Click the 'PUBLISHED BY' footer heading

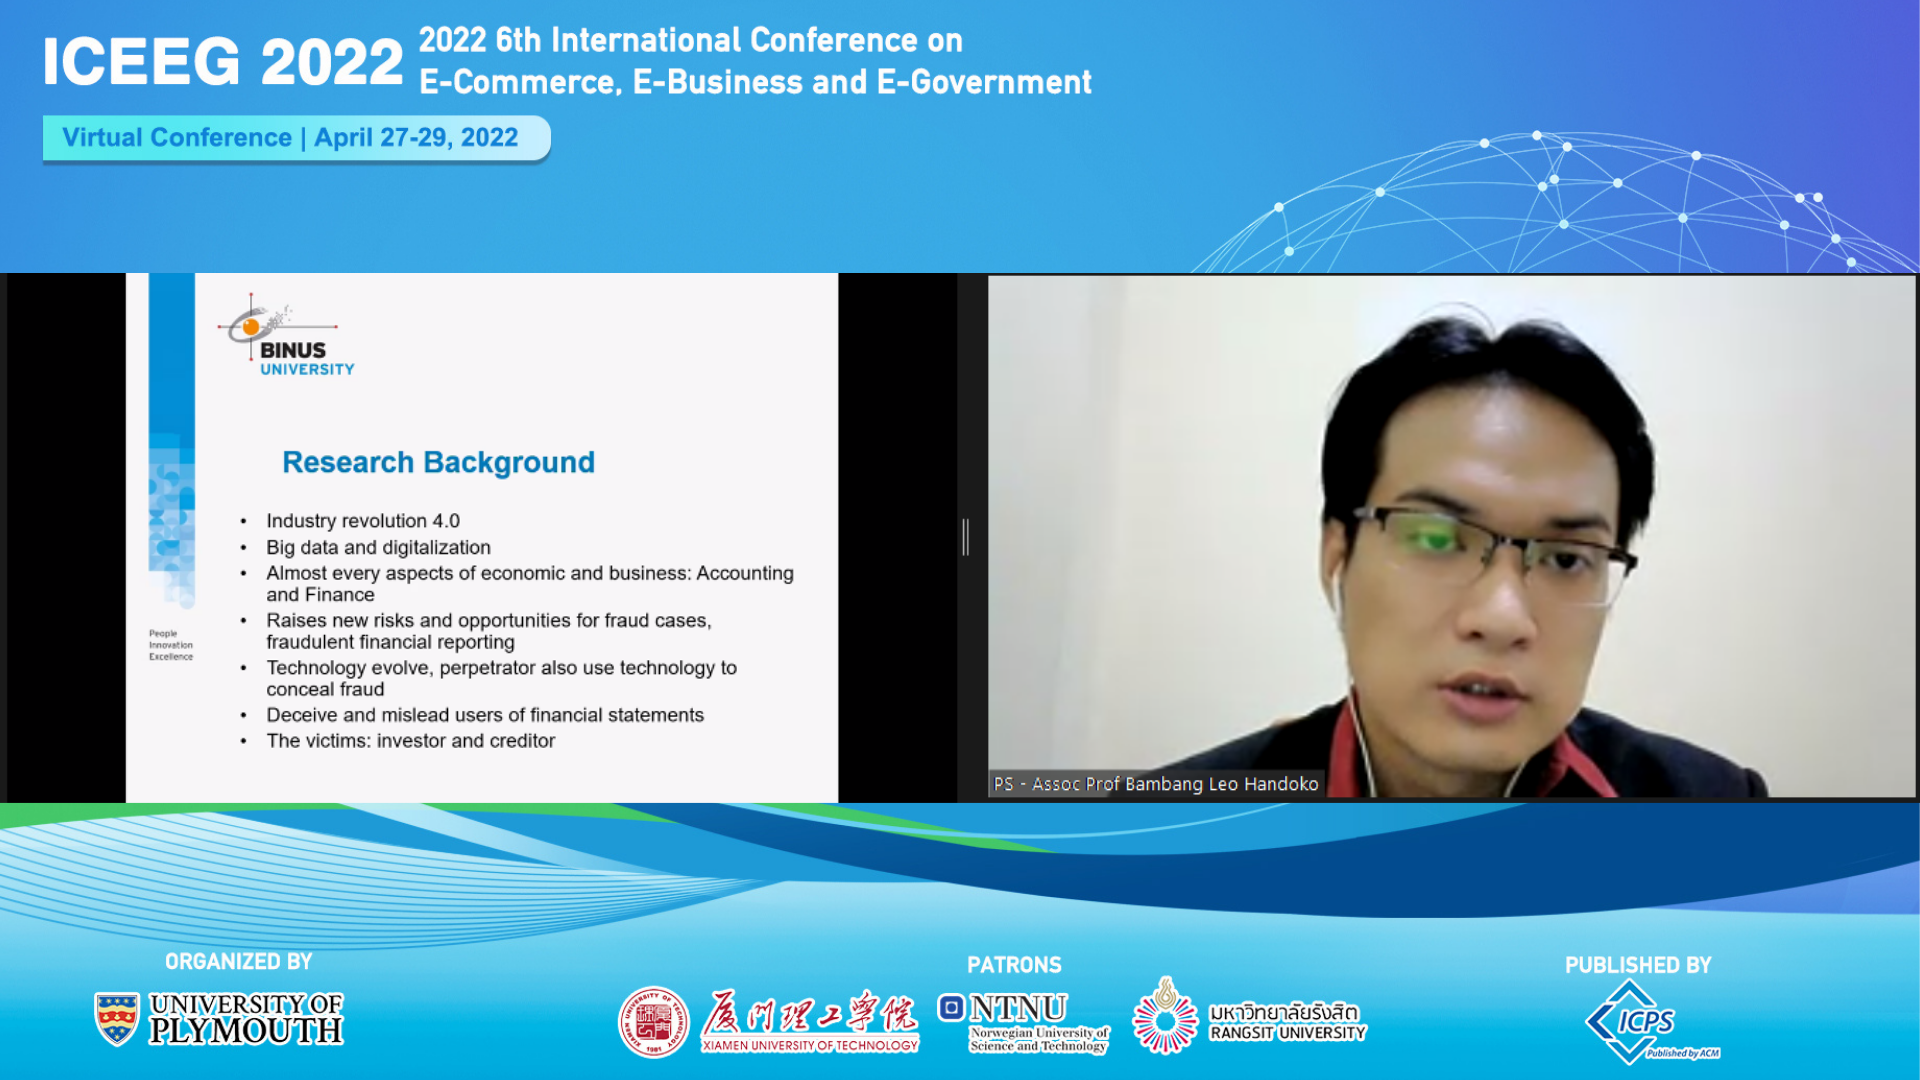[1638, 965]
